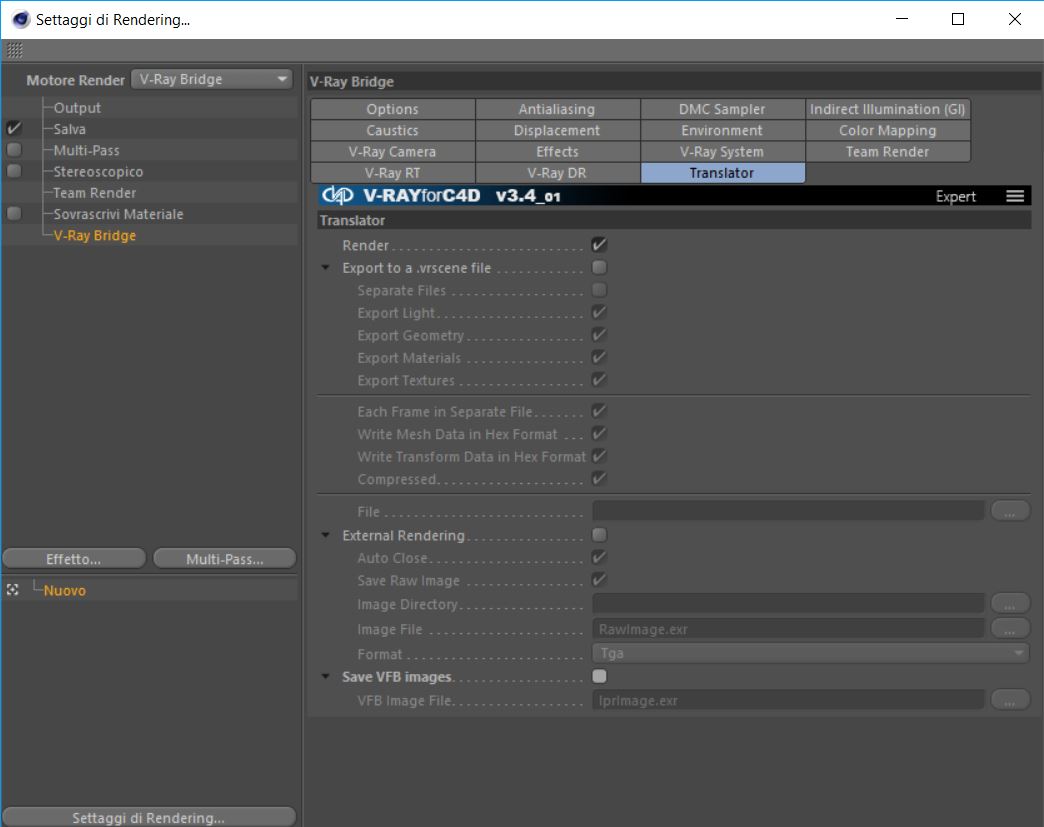
Task: Click the Cinema 4D application icon in title bar
Action: coord(21,19)
